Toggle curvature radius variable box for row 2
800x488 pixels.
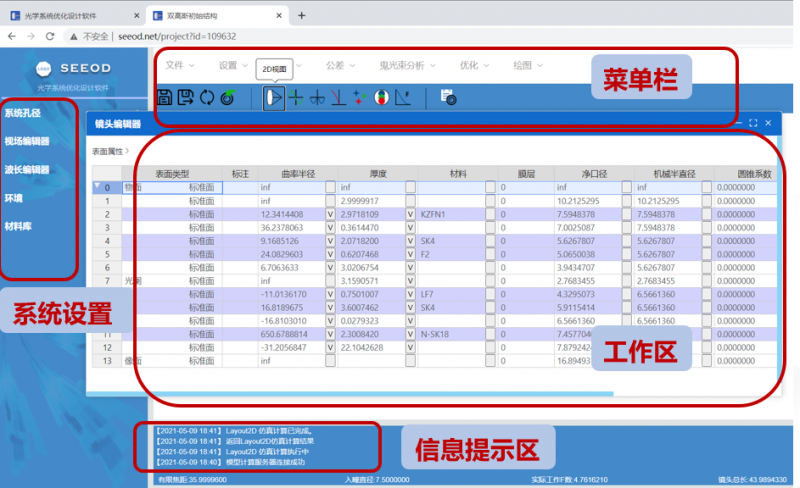click(331, 214)
